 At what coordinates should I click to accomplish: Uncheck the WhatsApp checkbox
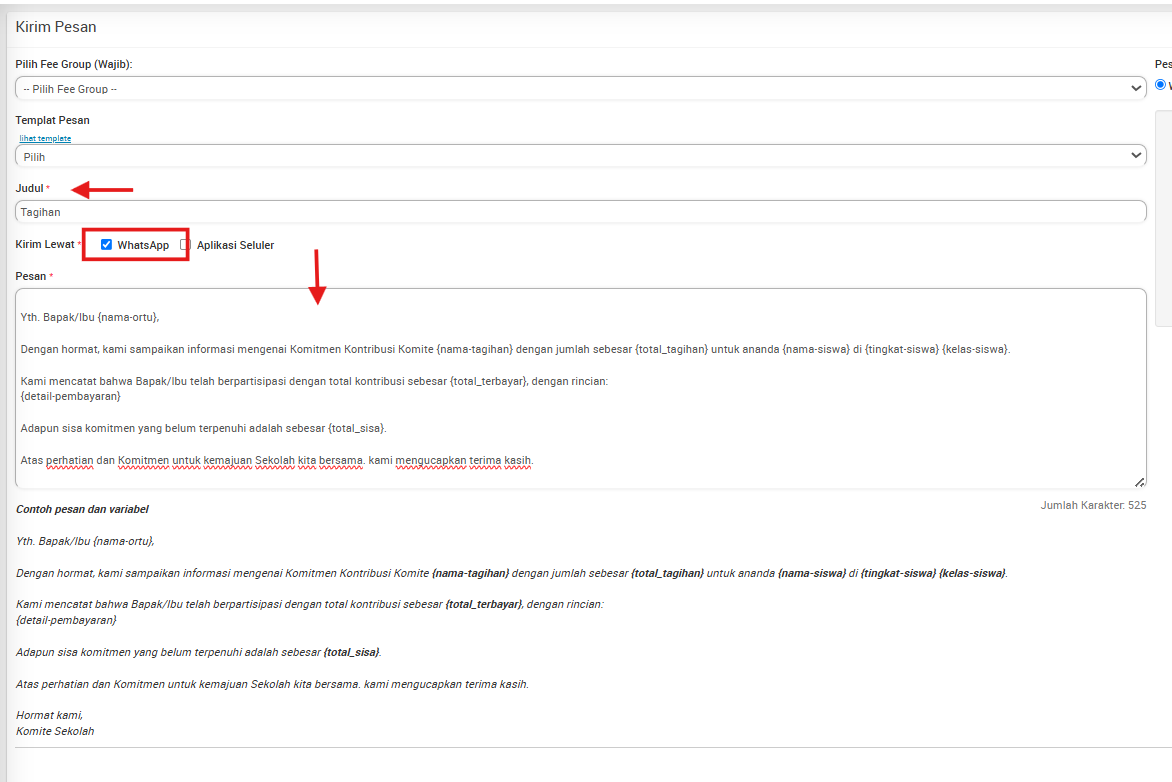106,245
